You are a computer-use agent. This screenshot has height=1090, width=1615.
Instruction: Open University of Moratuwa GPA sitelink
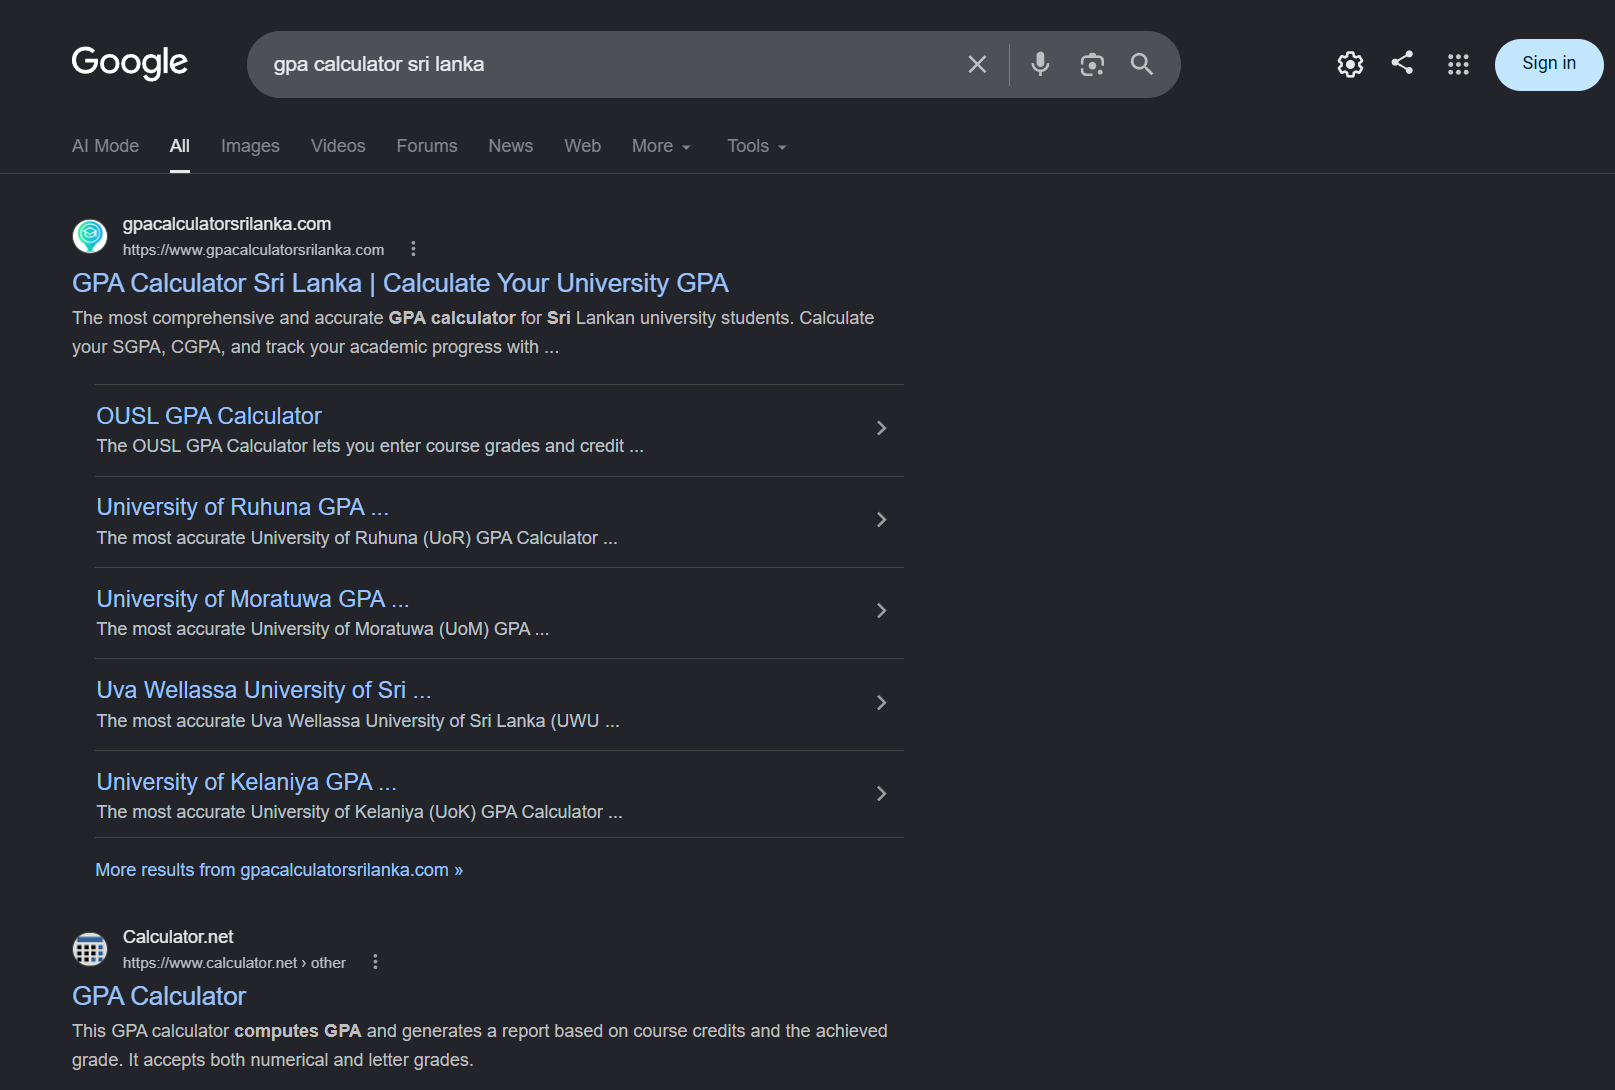pyautogui.click(x=253, y=599)
